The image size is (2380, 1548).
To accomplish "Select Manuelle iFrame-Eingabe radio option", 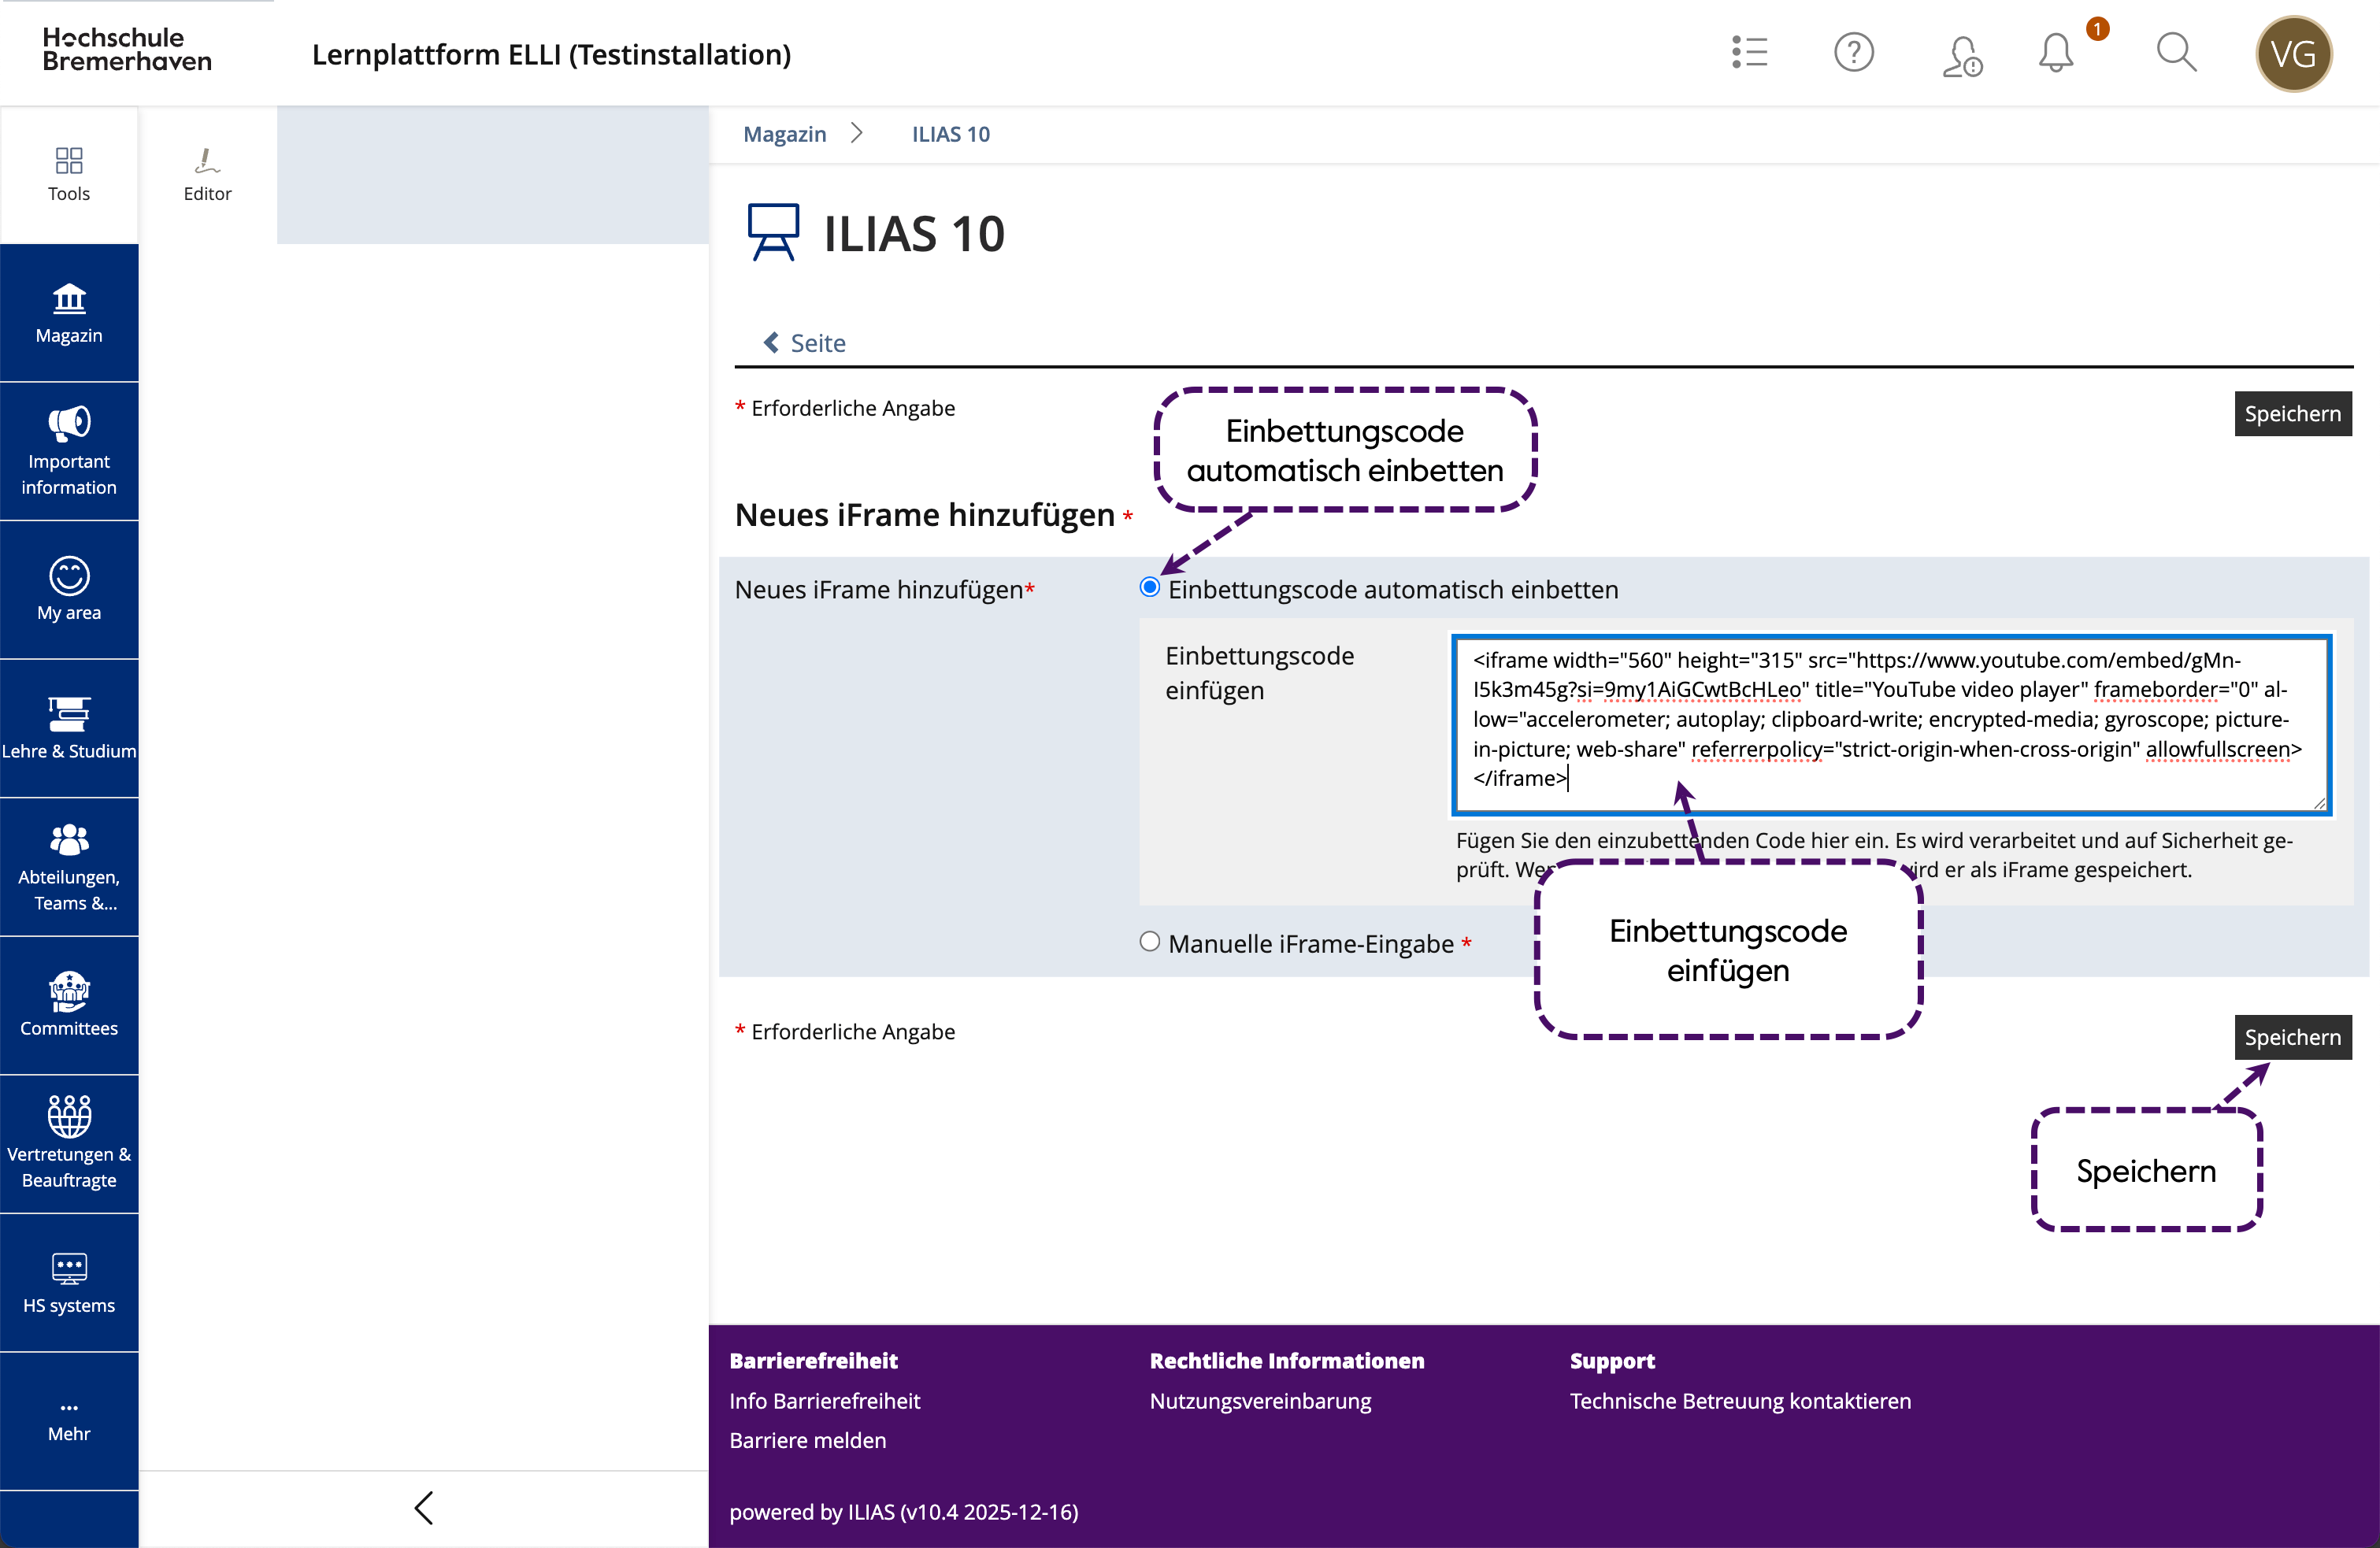I will click(1150, 942).
